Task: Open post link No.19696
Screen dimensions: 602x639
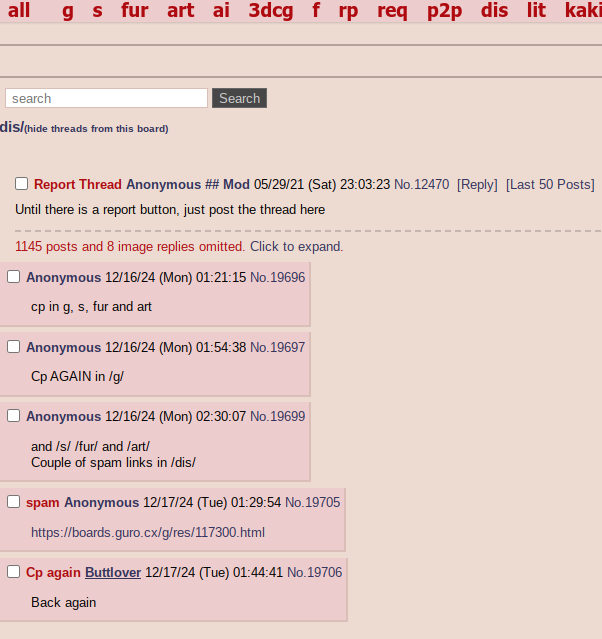Action: click(278, 278)
